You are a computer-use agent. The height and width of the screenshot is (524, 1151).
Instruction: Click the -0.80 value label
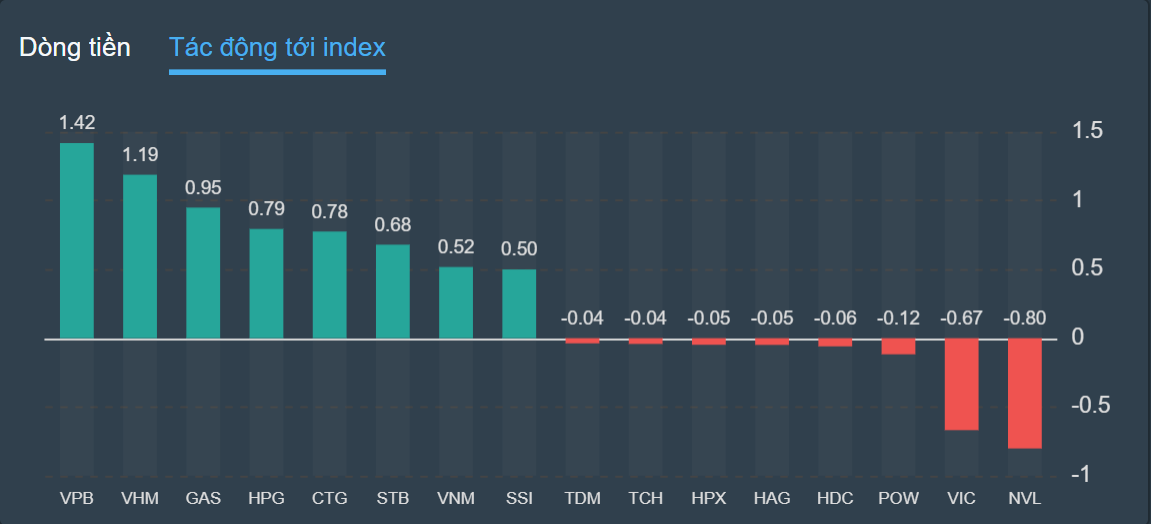[1025, 319]
